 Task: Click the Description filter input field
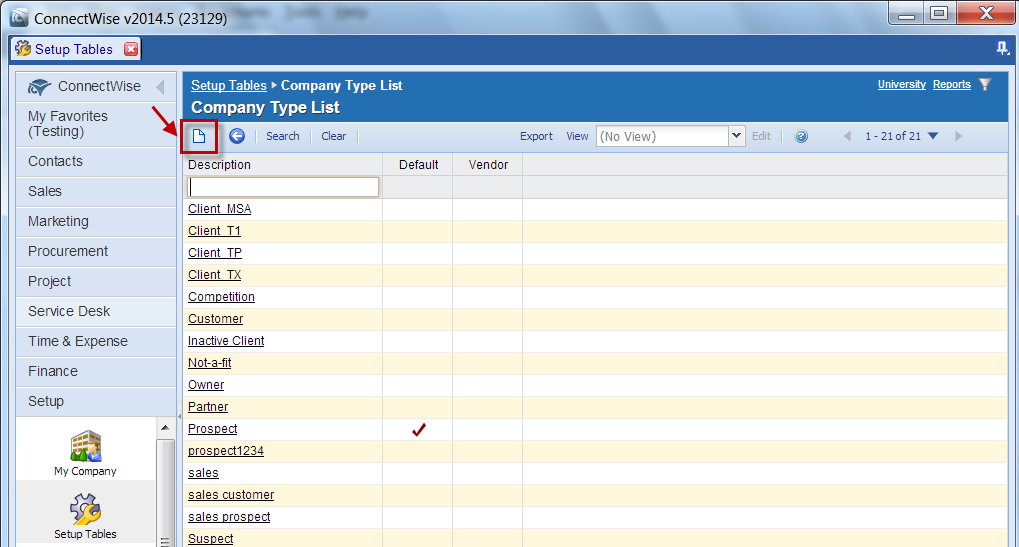(283, 187)
